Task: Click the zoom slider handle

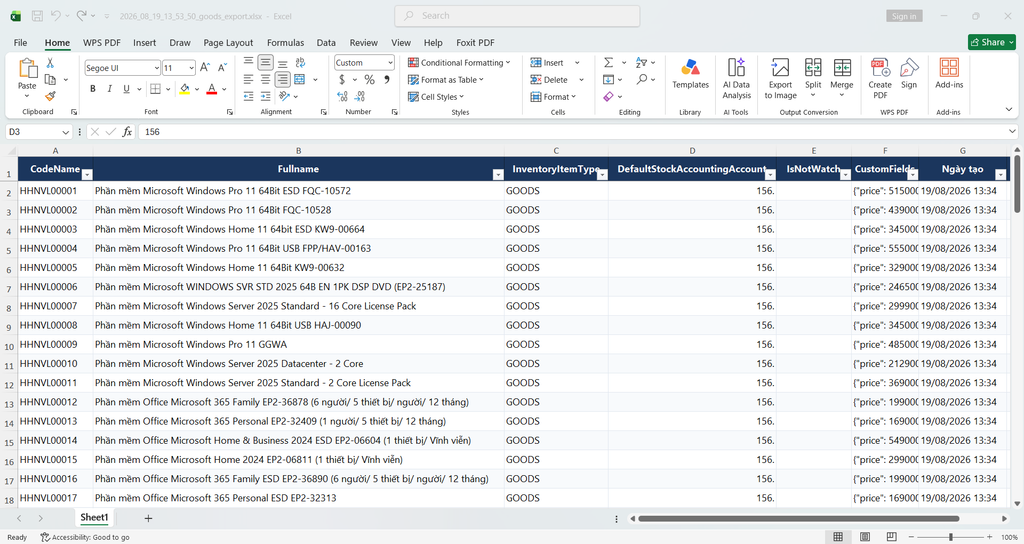Action: [951, 537]
